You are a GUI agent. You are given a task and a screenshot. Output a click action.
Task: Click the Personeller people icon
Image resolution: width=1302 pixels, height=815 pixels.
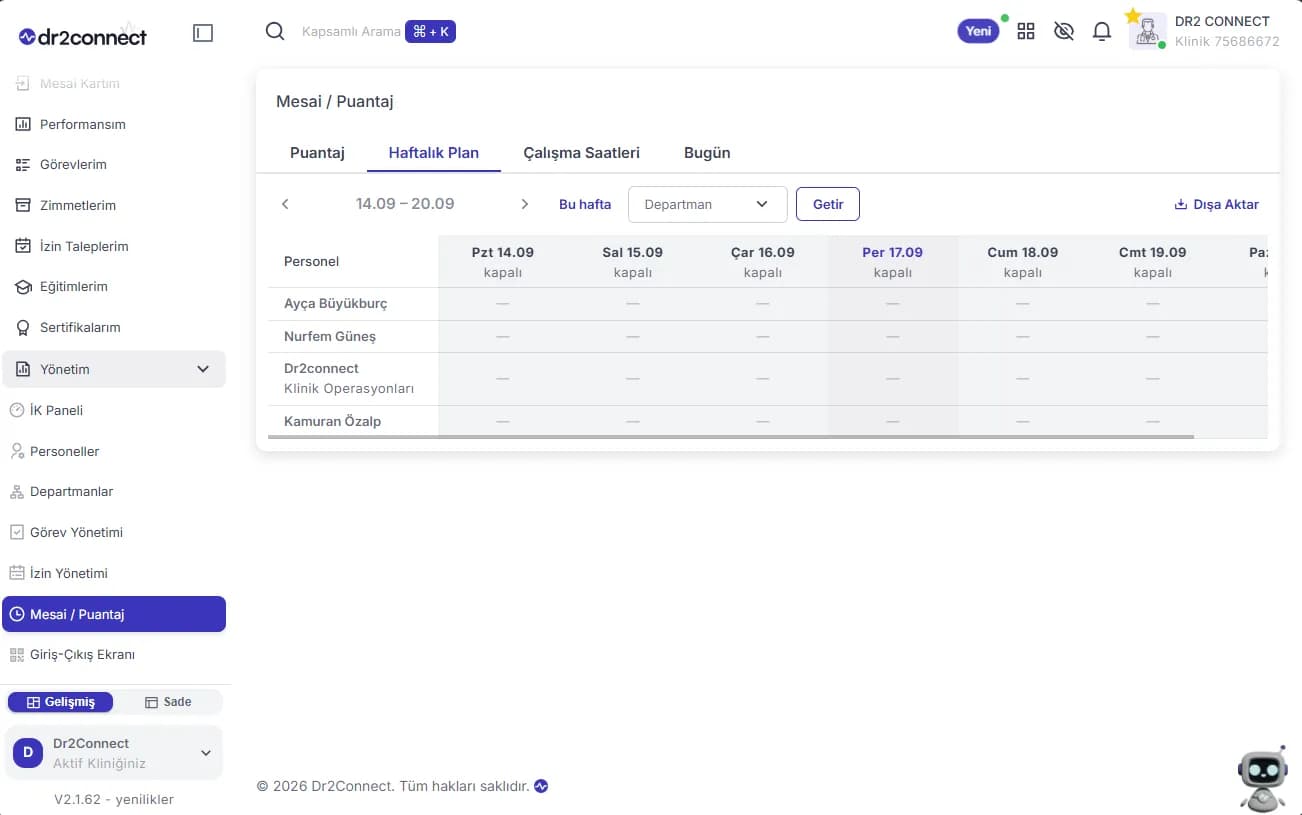17,451
